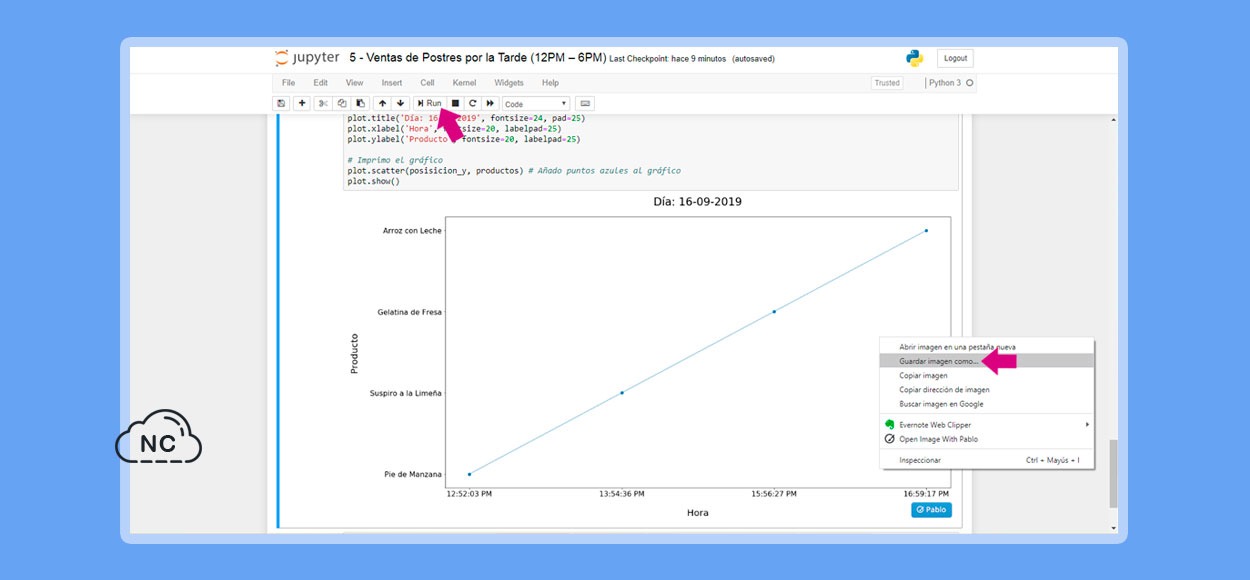Viewport: 1250px width, 580px height.
Task: Click the scroll-down arrow of the page scrollbar
Action: click(1114, 527)
